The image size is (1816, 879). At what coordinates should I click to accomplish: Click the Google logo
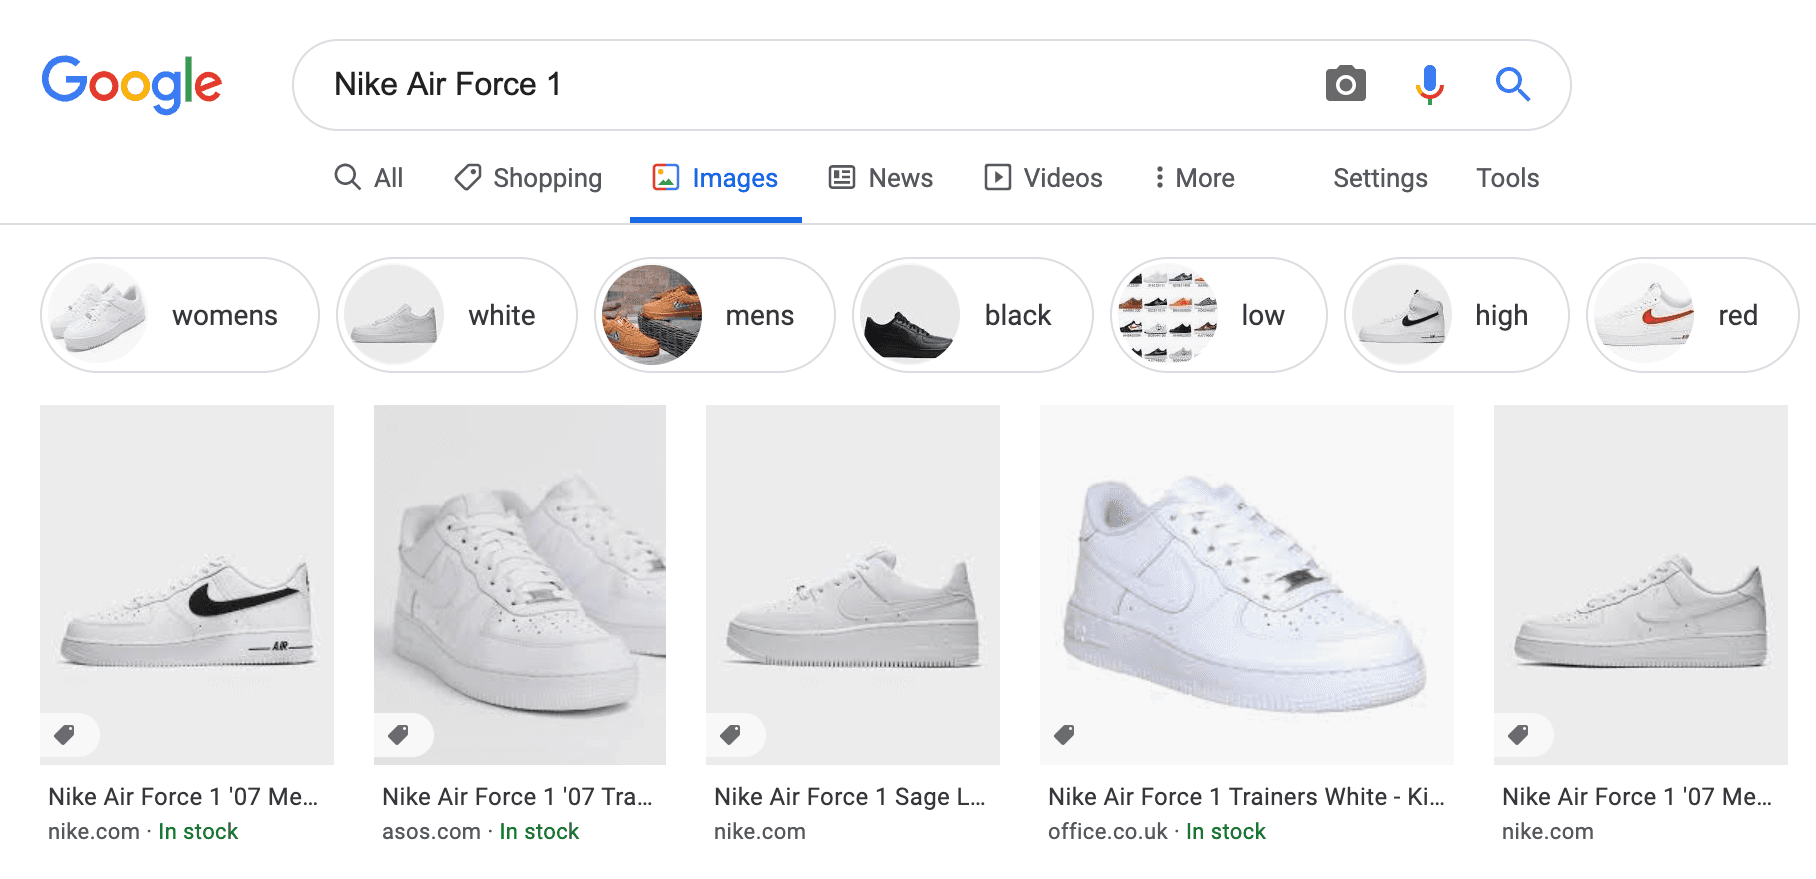(x=131, y=84)
